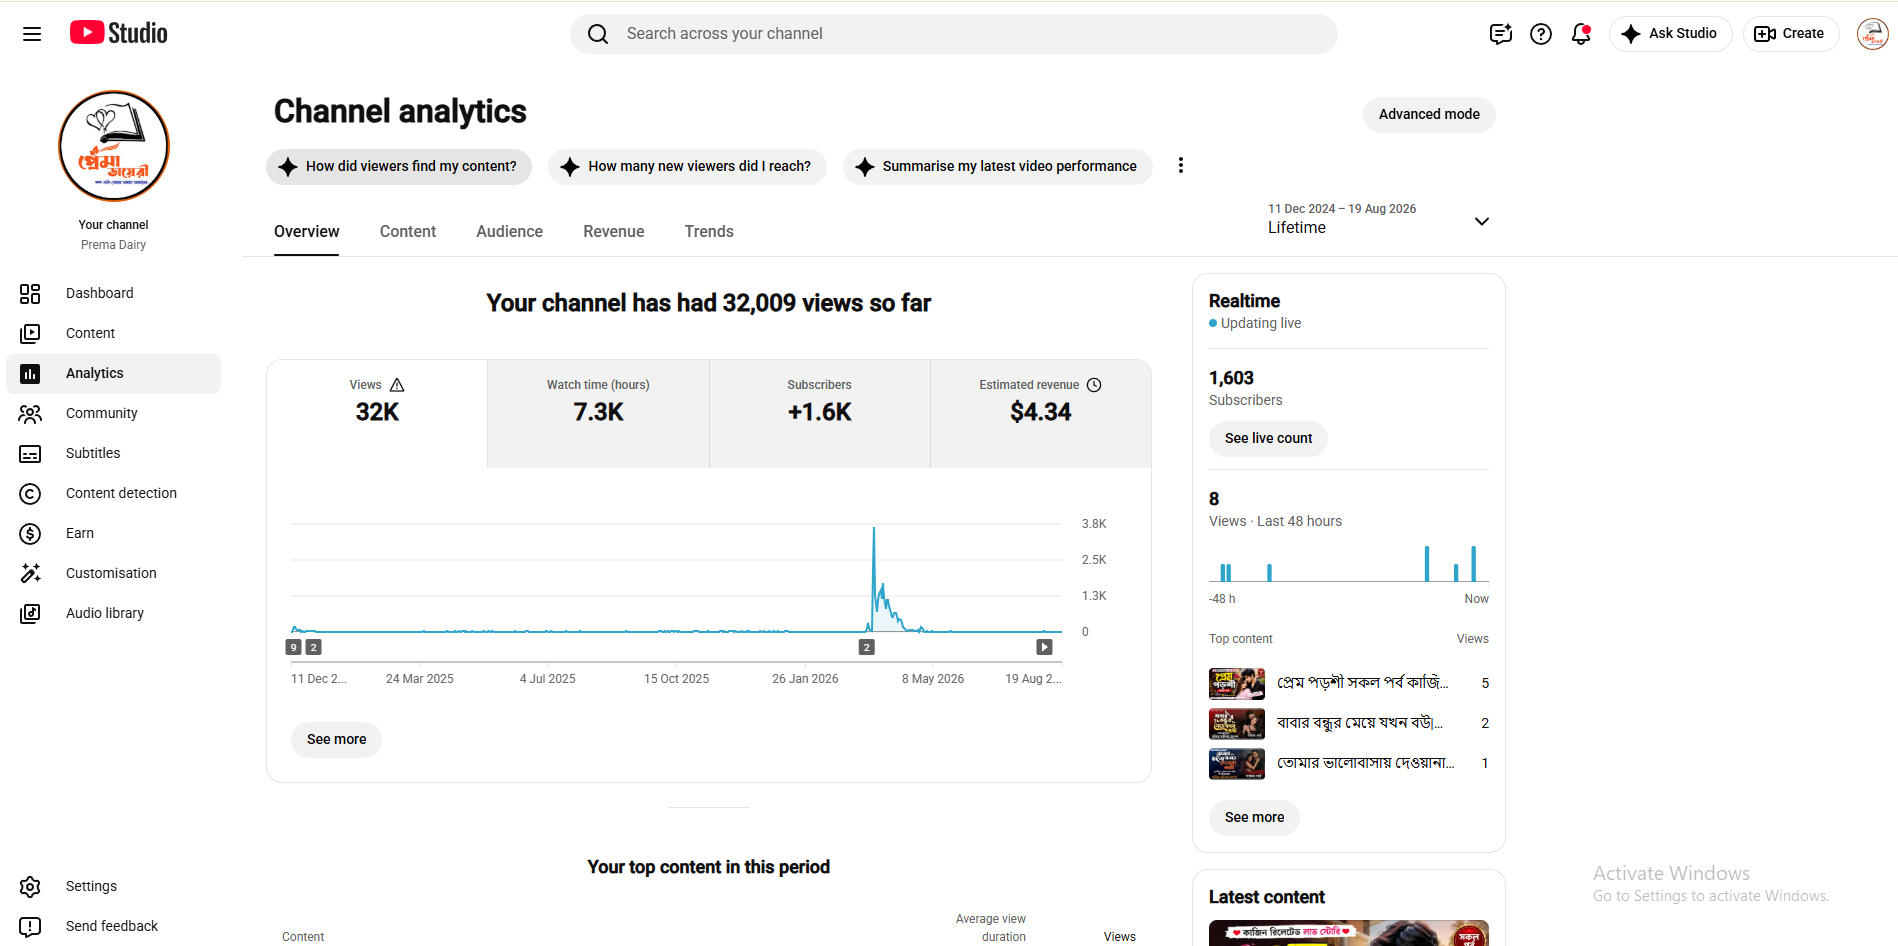Click the YouTube Studio logo

coord(119,33)
